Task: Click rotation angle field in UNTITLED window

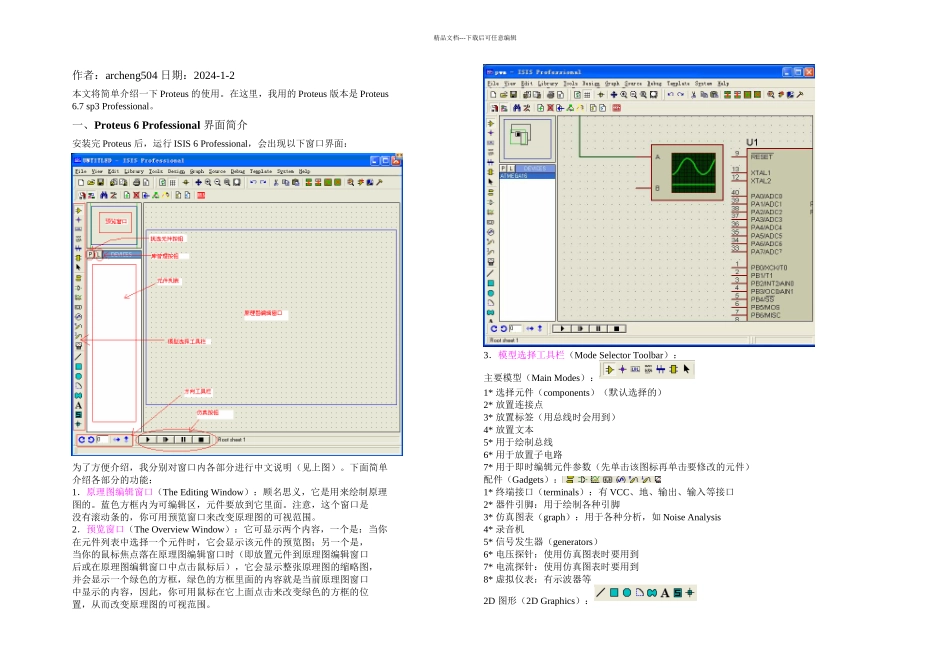Action: point(102,439)
